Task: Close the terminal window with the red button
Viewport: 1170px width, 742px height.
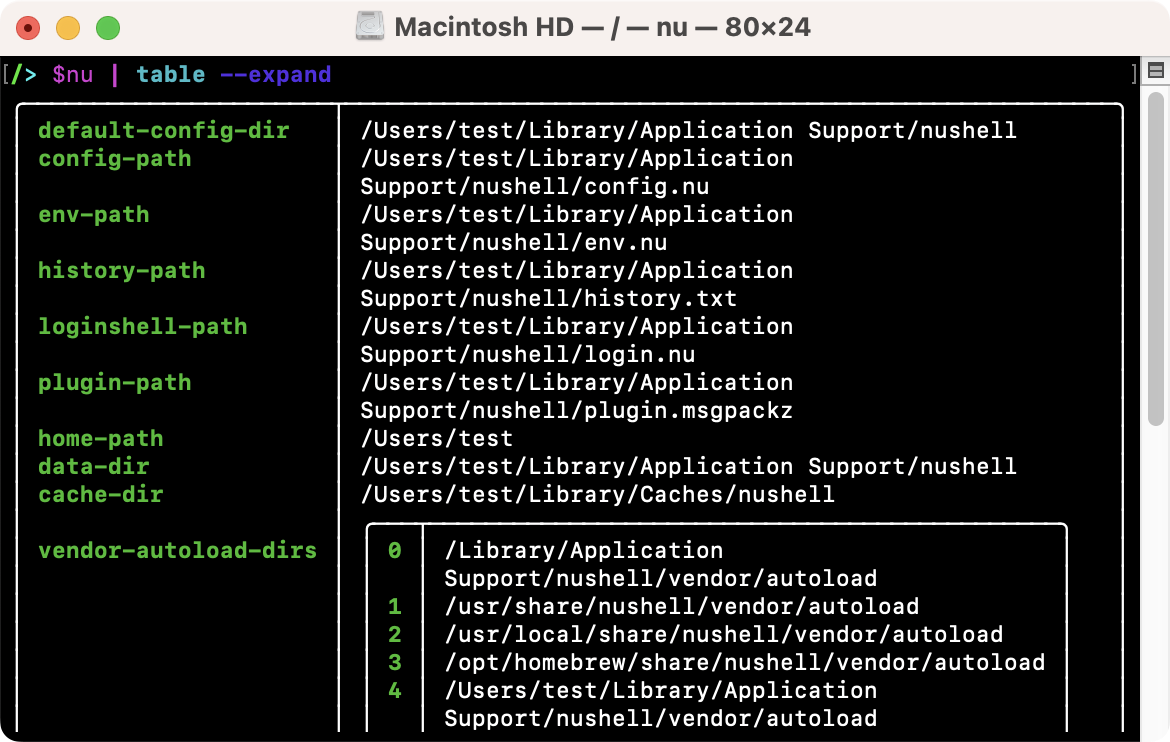Action: click(x=28, y=28)
